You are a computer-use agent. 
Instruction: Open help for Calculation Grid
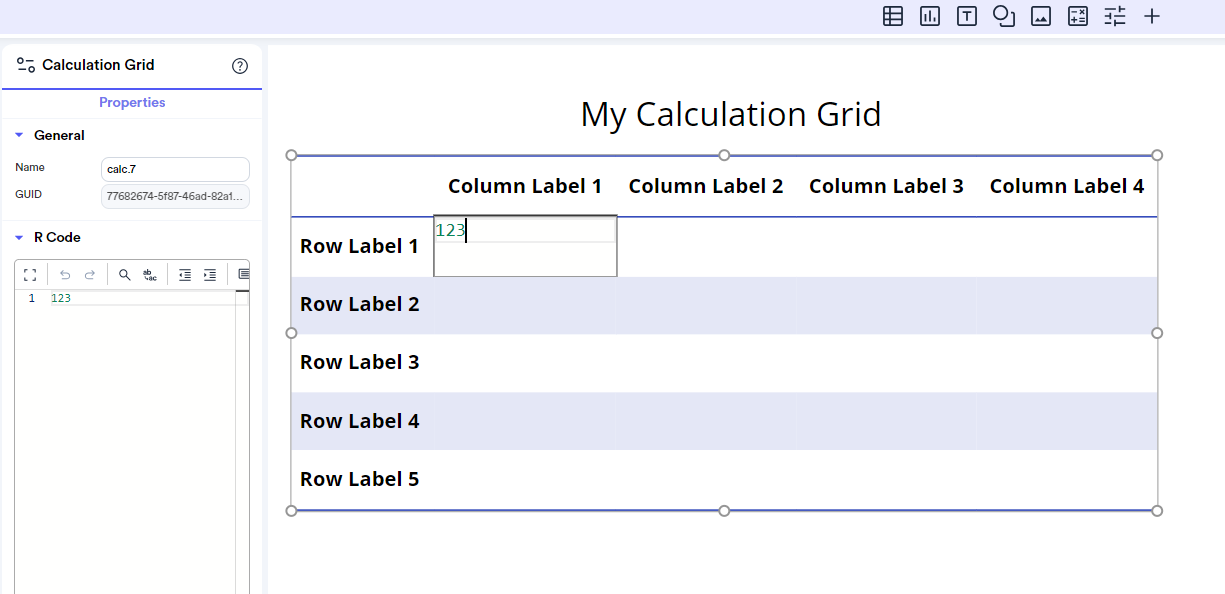click(240, 66)
